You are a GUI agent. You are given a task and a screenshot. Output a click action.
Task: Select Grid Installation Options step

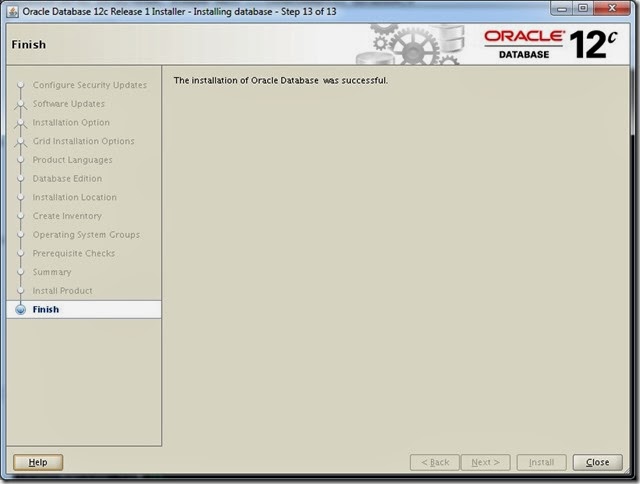83,141
